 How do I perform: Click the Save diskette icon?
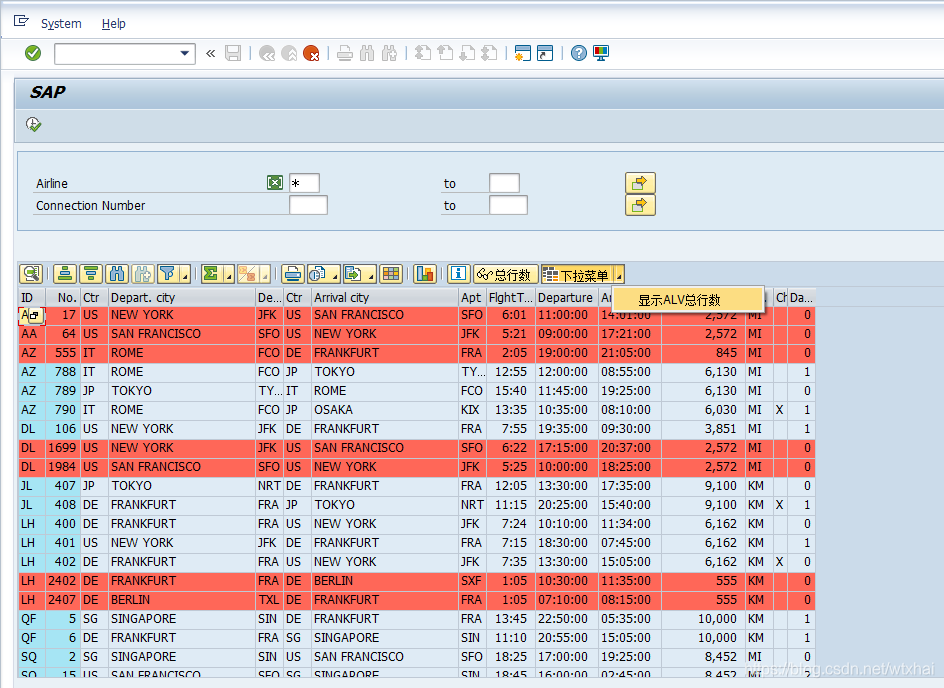[x=233, y=53]
